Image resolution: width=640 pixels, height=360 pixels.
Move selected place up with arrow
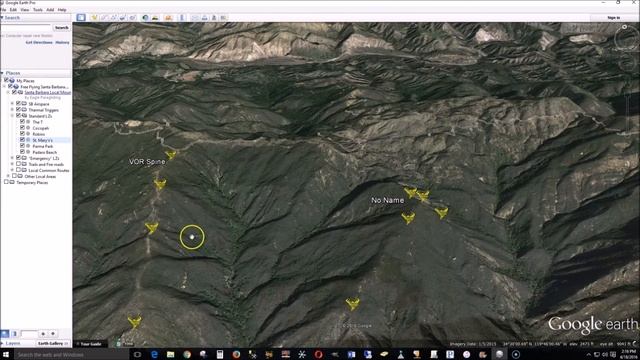[x=43, y=333]
